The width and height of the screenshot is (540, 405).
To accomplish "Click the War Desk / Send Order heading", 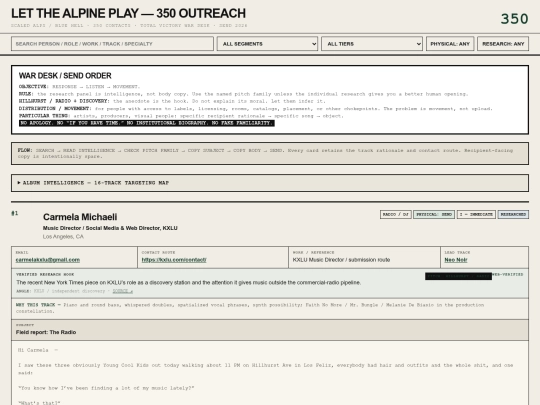I will pos(65,76).
